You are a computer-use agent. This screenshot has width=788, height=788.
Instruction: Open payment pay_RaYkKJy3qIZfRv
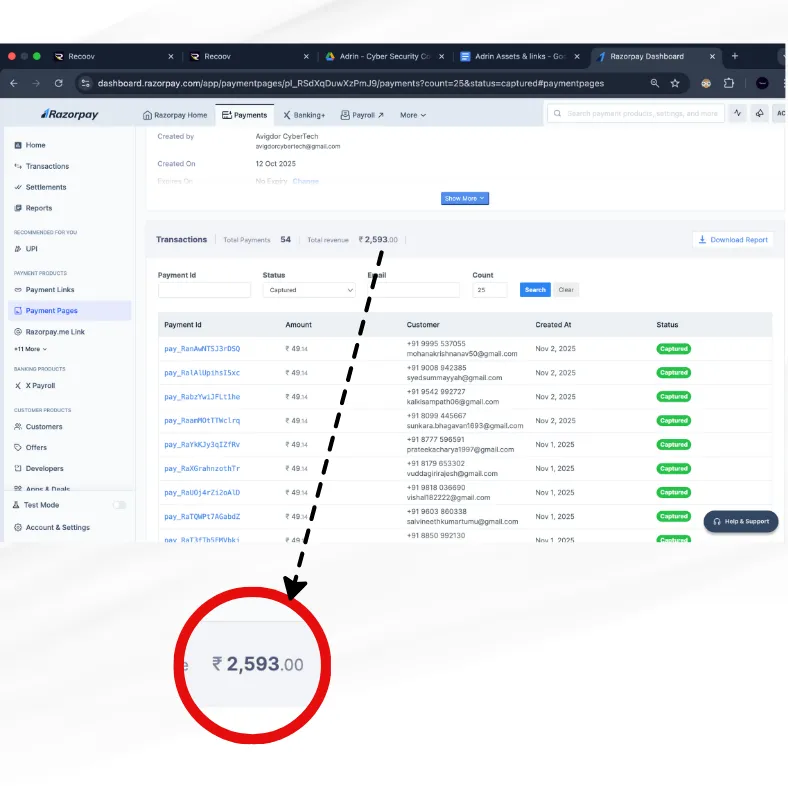(202, 445)
